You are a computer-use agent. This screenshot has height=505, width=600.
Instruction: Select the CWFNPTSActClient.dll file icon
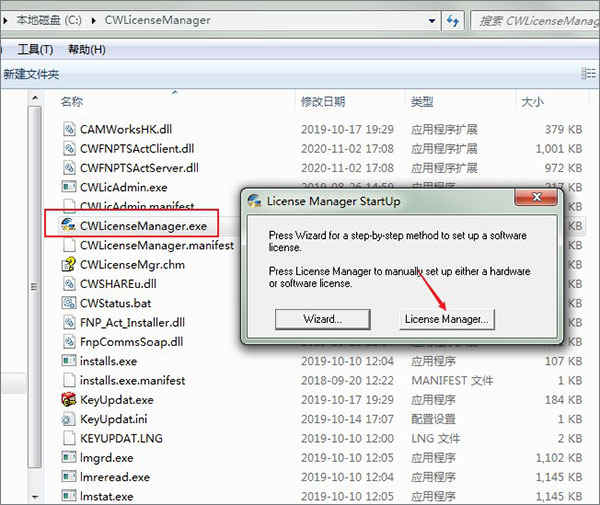[69, 148]
